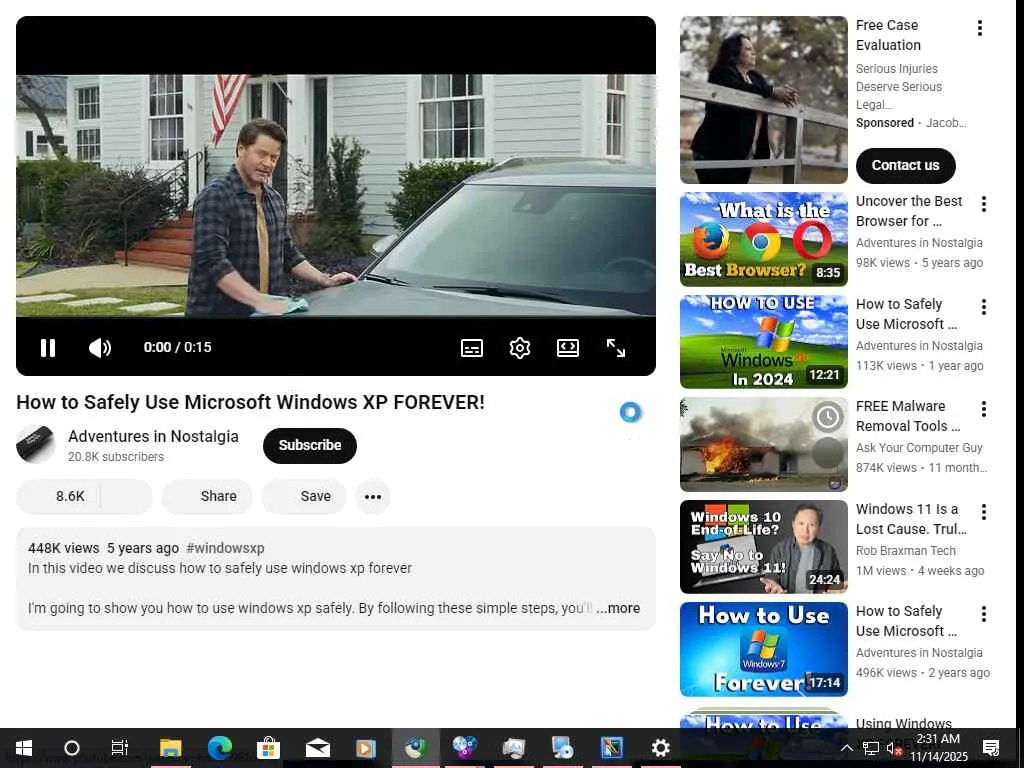Open Task View on the taskbar
1024x768 pixels.
[x=120, y=748]
